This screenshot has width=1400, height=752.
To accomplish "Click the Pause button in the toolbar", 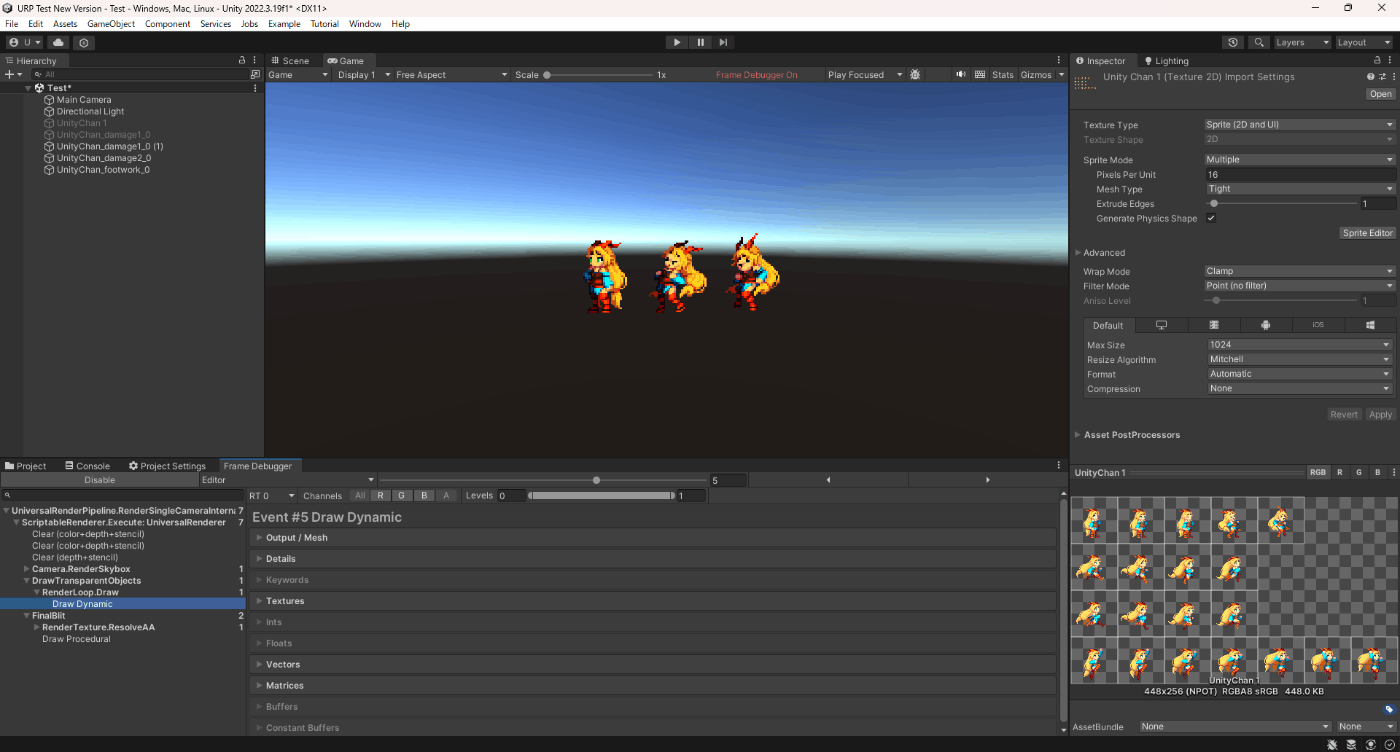I will tap(700, 42).
